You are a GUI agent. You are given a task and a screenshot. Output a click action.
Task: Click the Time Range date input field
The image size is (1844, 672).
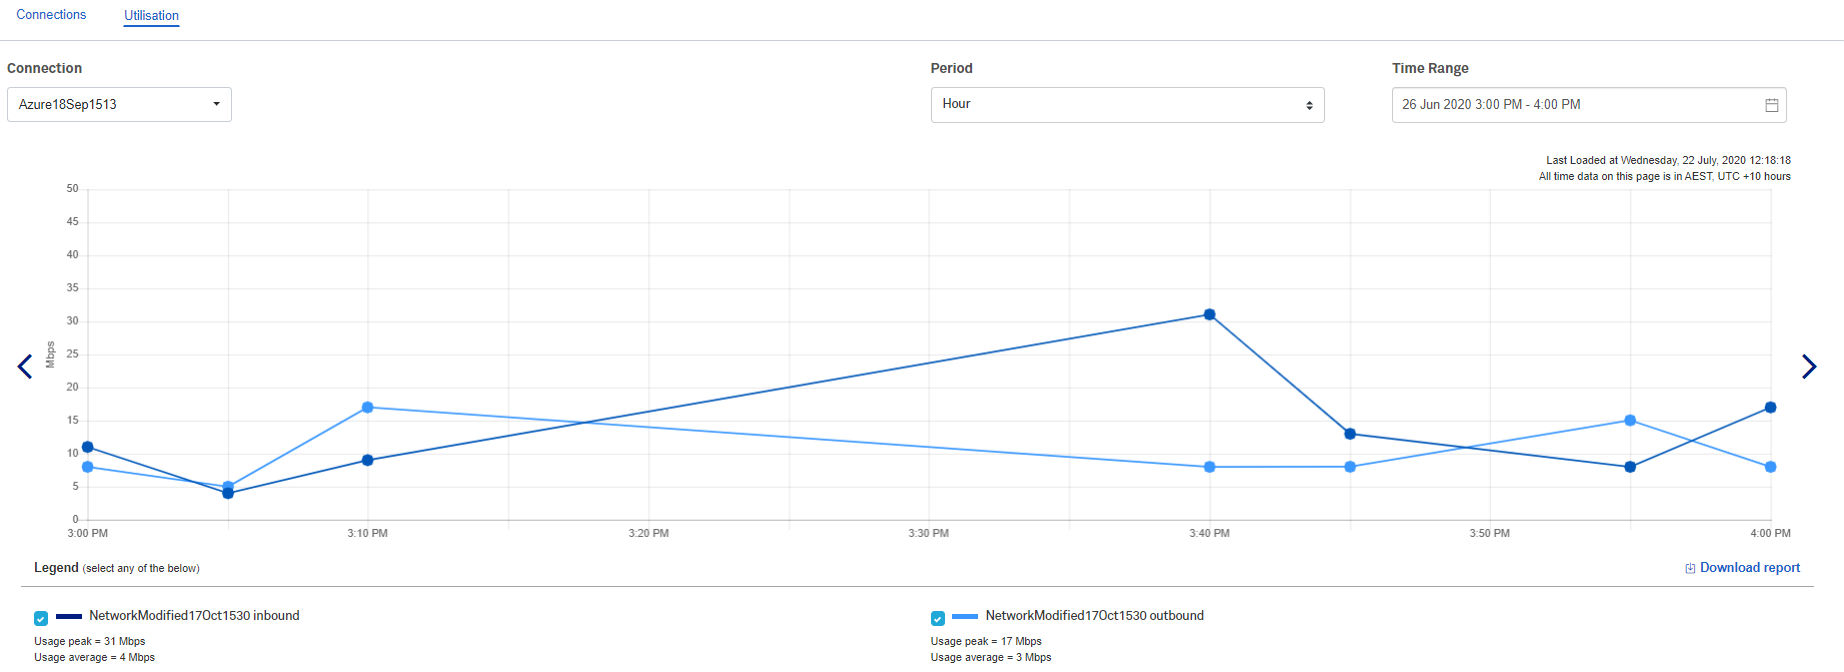coord(1575,105)
